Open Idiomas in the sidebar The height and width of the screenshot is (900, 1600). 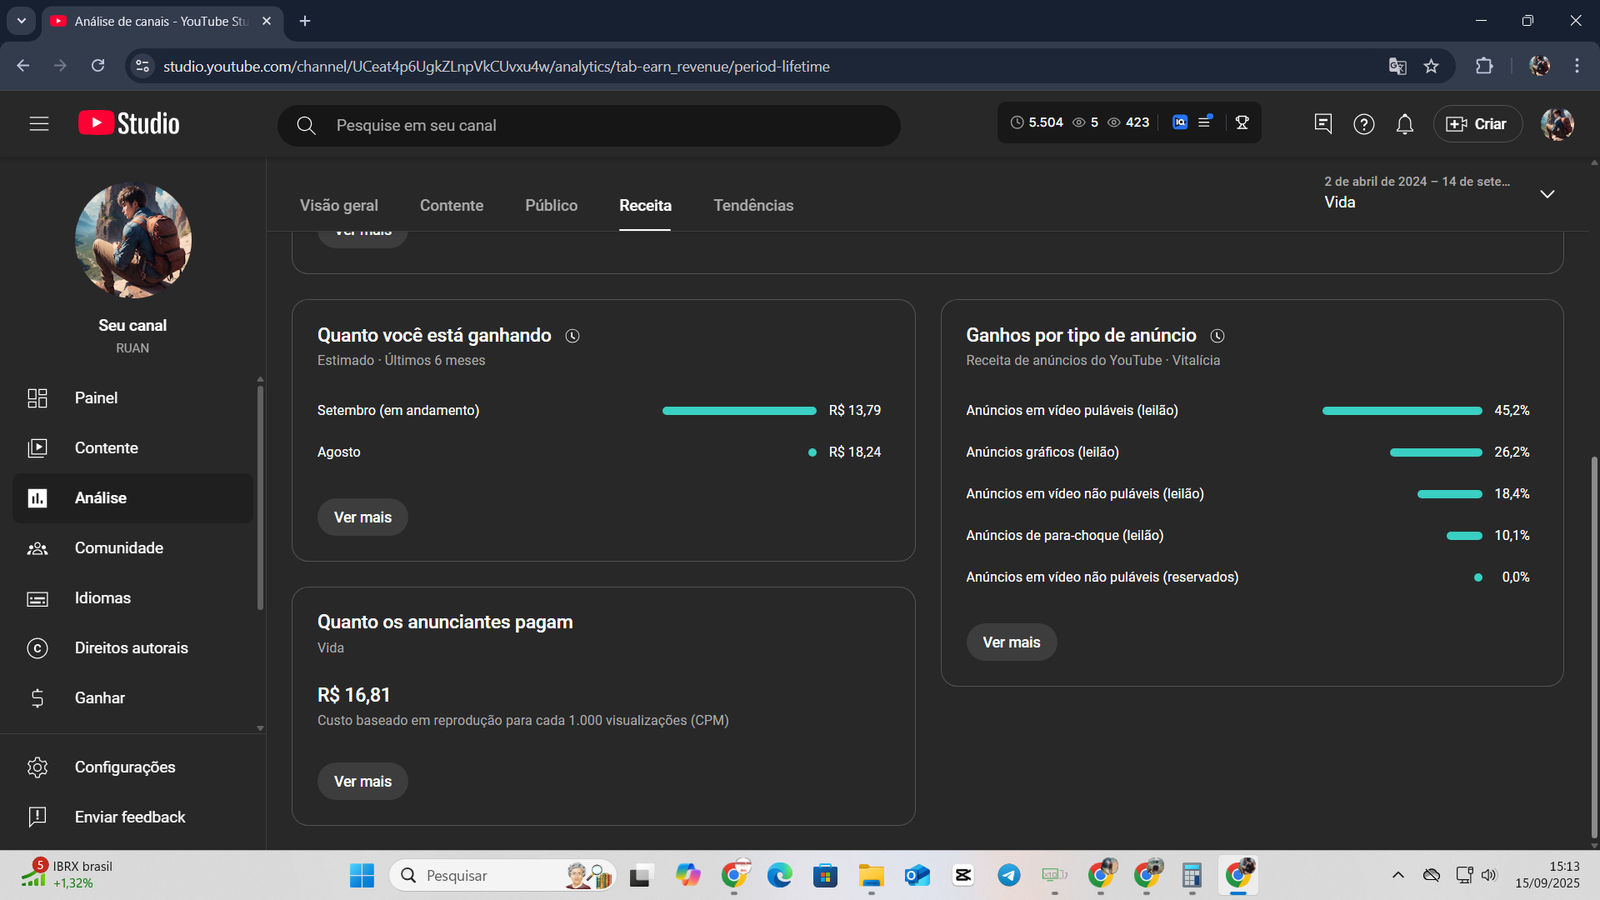(x=133, y=598)
